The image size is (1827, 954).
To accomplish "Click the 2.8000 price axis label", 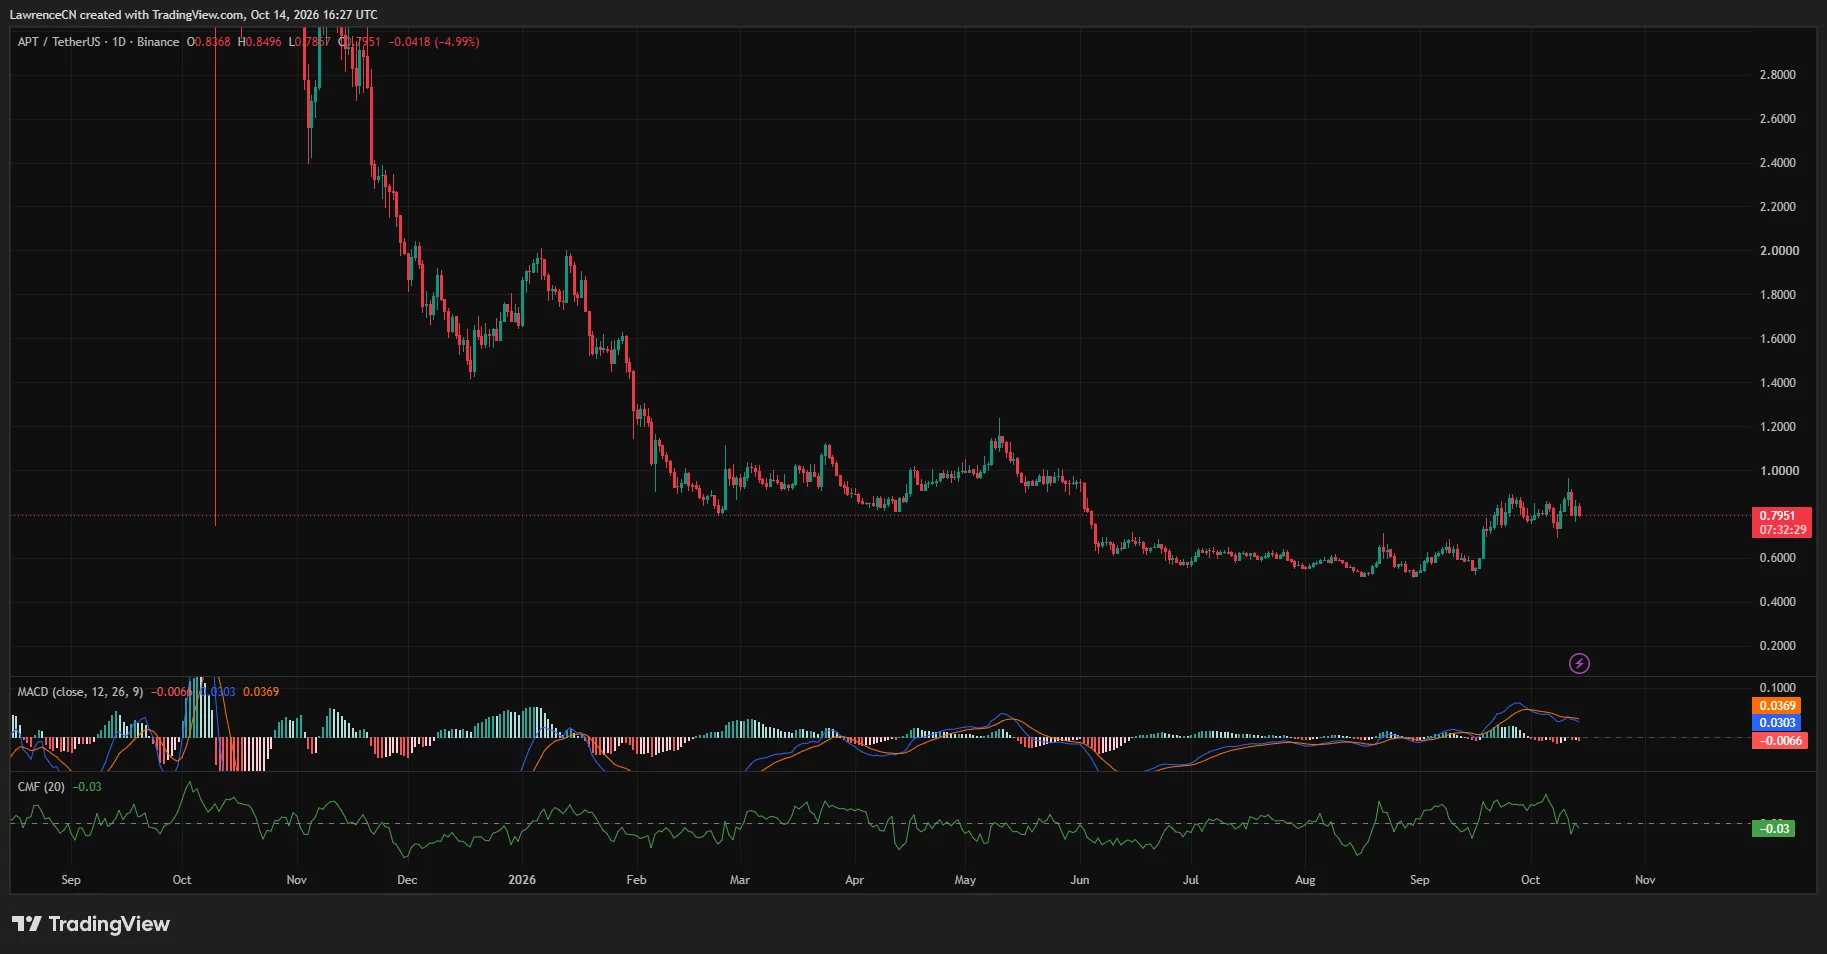I will coord(1777,75).
